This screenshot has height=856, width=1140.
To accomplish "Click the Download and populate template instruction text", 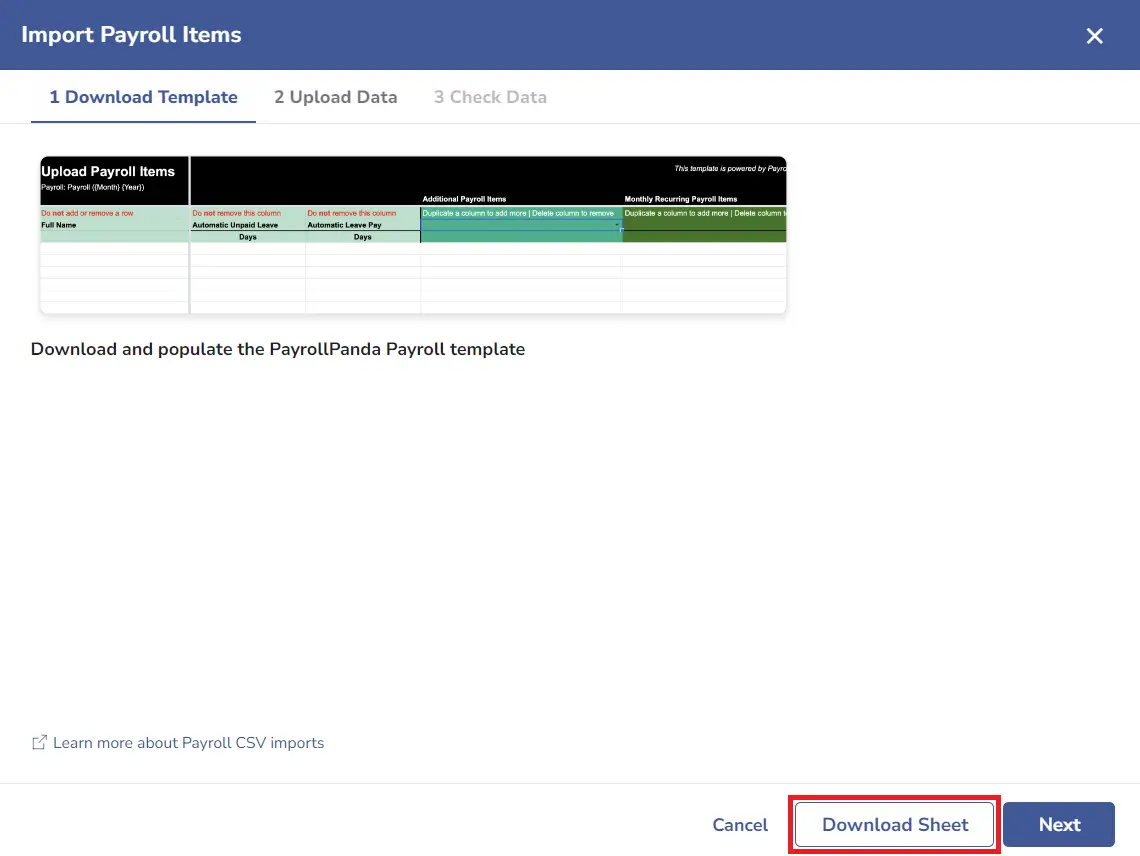I will coord(278,349).
